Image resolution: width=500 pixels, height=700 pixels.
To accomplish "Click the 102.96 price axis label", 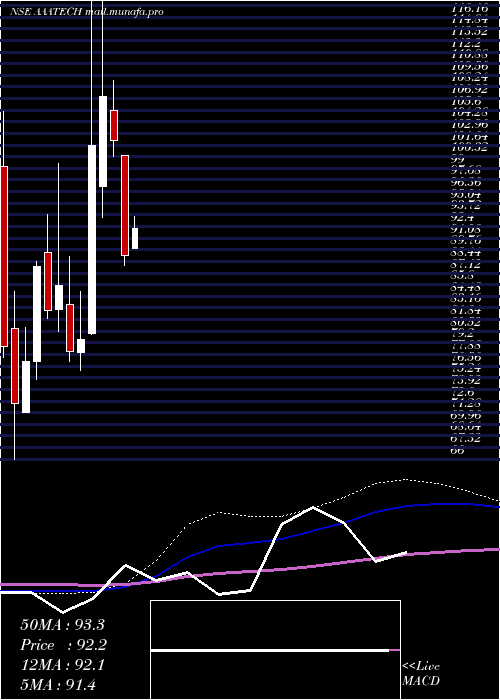I will [x=469, y=124].
